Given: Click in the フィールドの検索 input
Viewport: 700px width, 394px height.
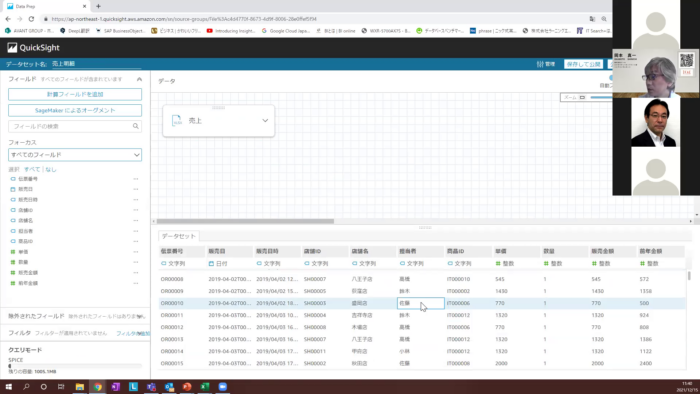Looking at the screenshot, I should coord(71,126).
